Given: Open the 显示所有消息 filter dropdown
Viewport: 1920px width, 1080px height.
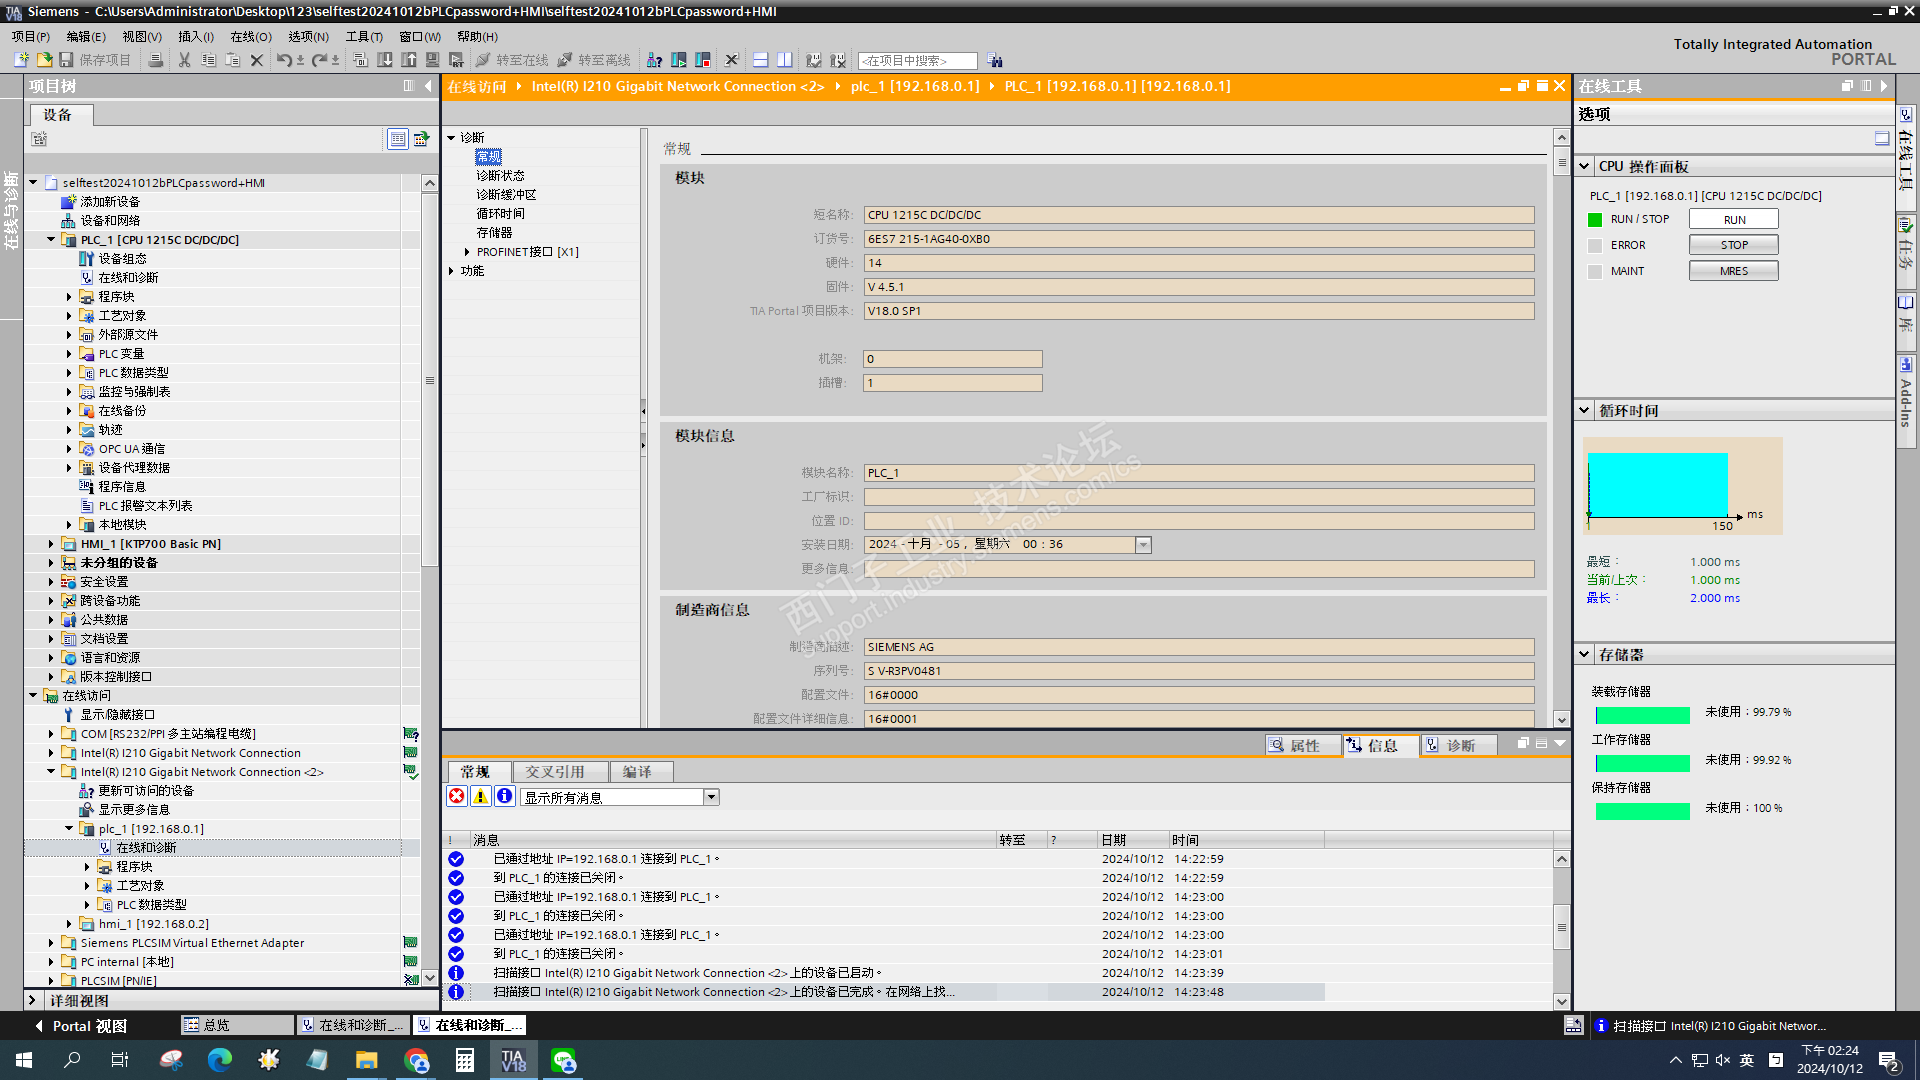Looking at the screenshot, I should (711, 797).
